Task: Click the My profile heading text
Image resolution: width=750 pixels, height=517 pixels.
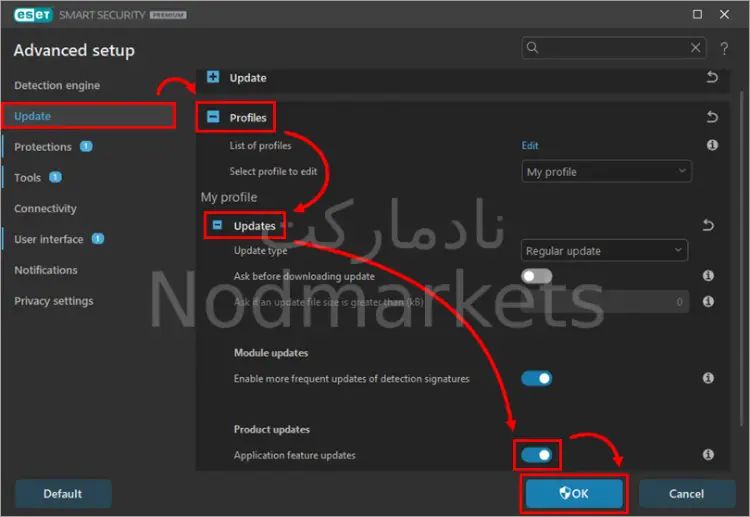Action: point(229,197)
